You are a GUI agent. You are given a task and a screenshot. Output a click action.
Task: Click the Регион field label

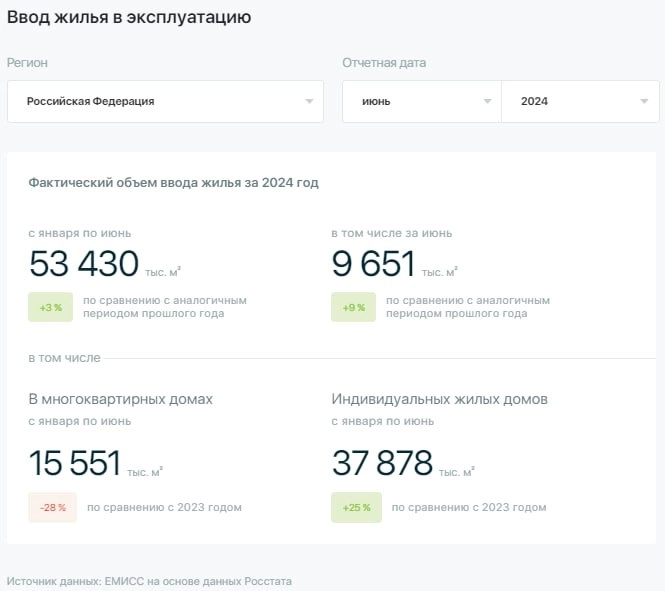(x=27, y=63)
